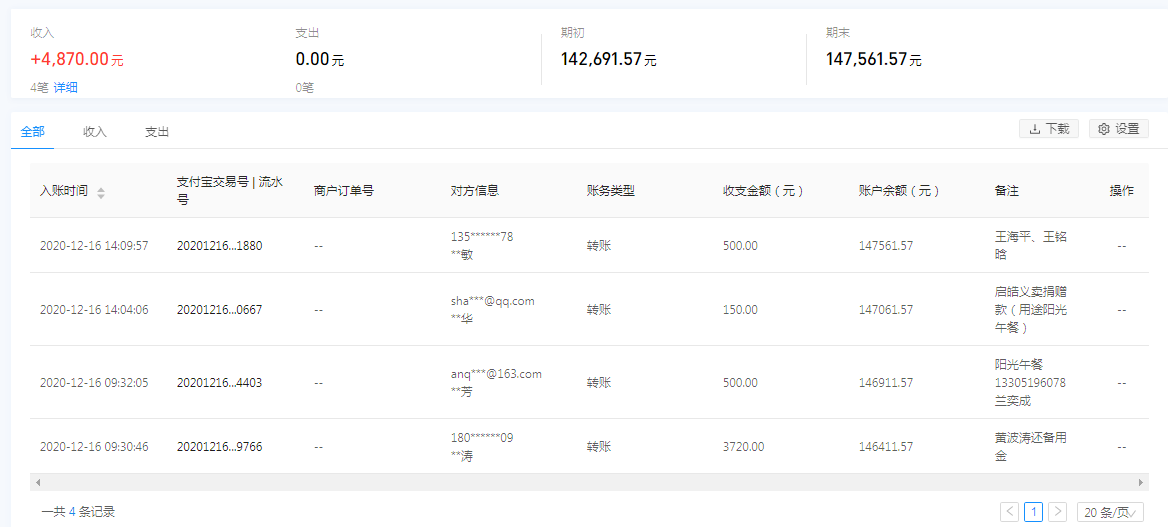Select page number 1

click(x=1034, y=512)
